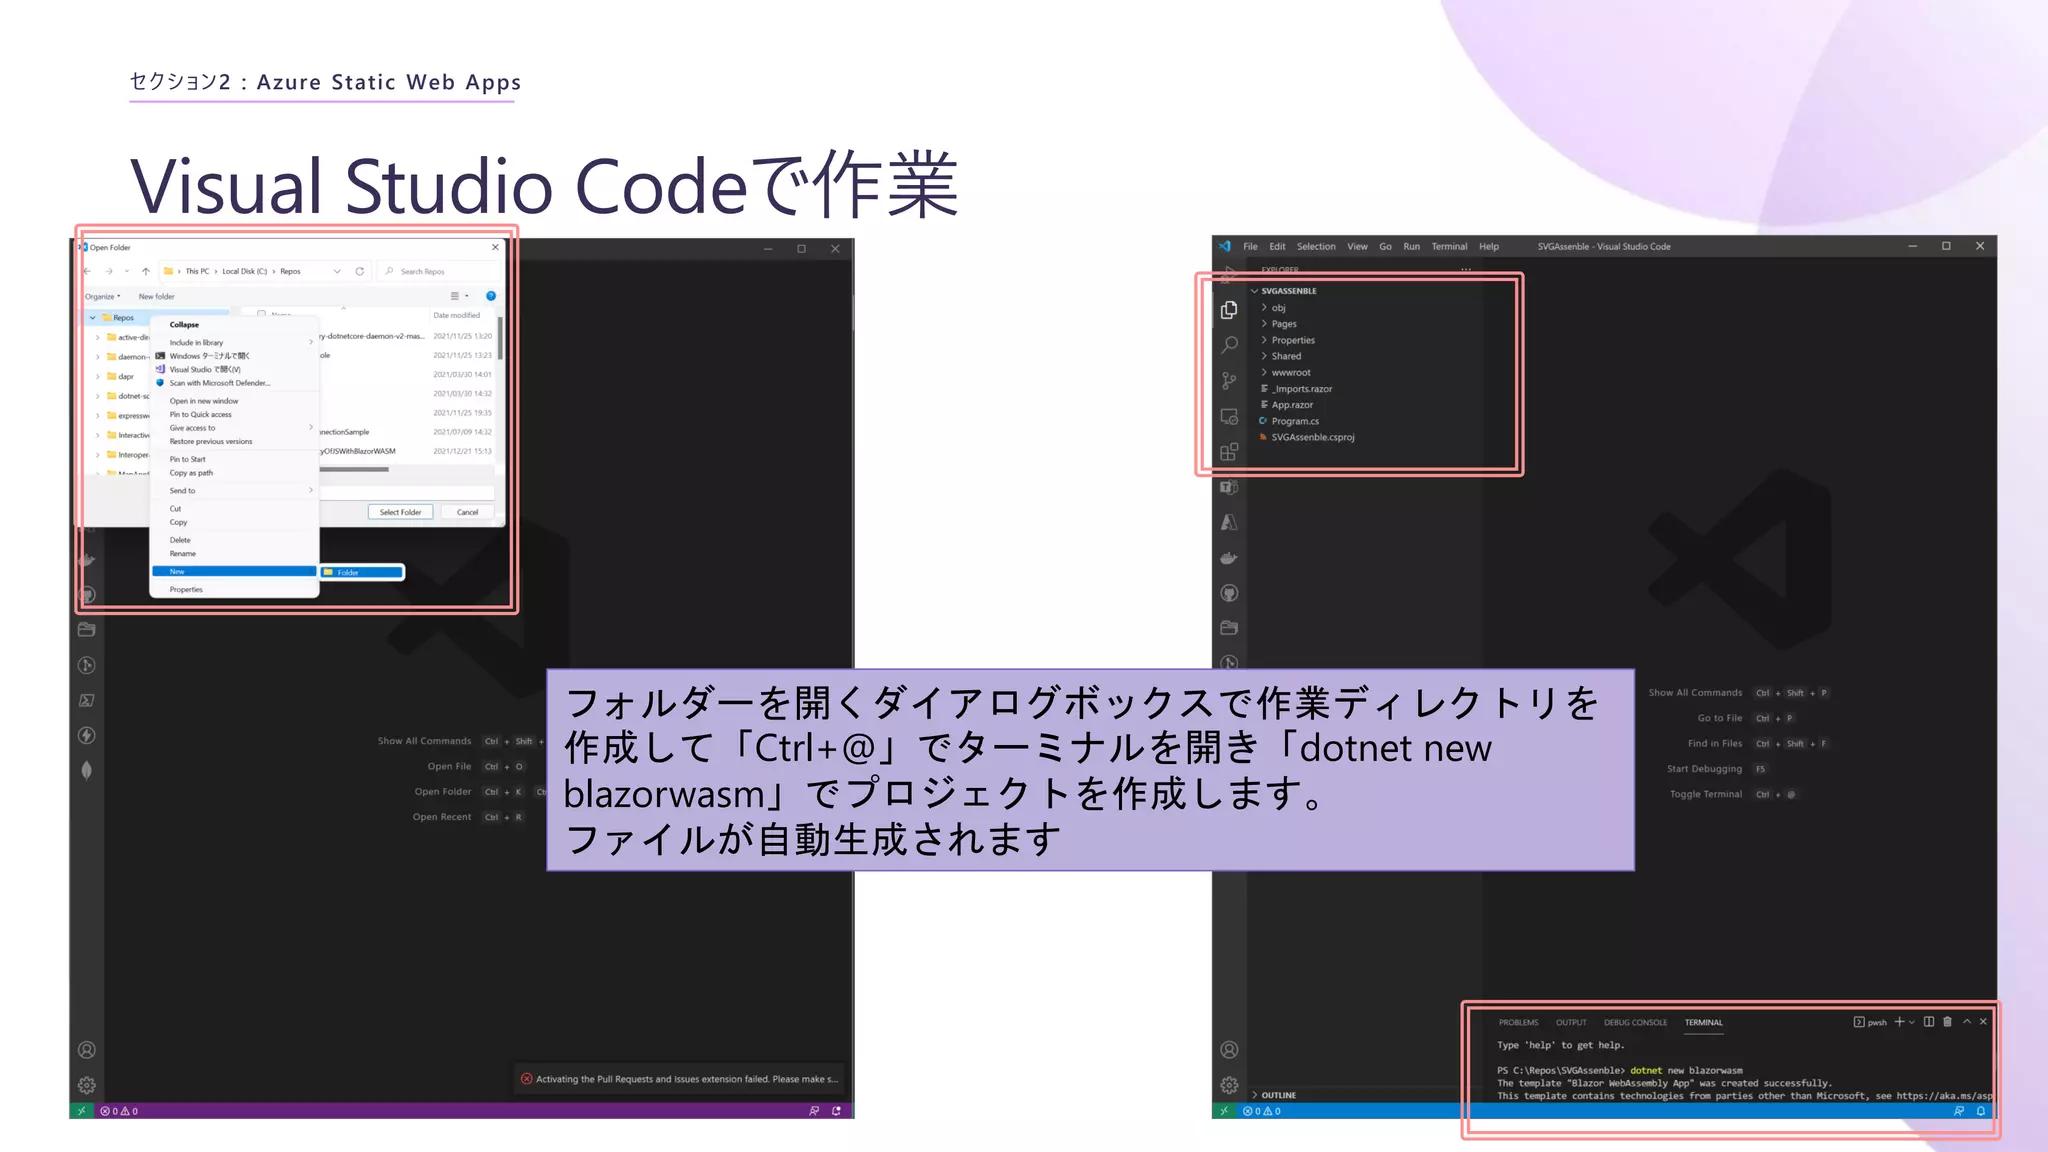Open the Extensions view icon
The height and width of the screenshot is (1152, 2048).
(1229, 452)
